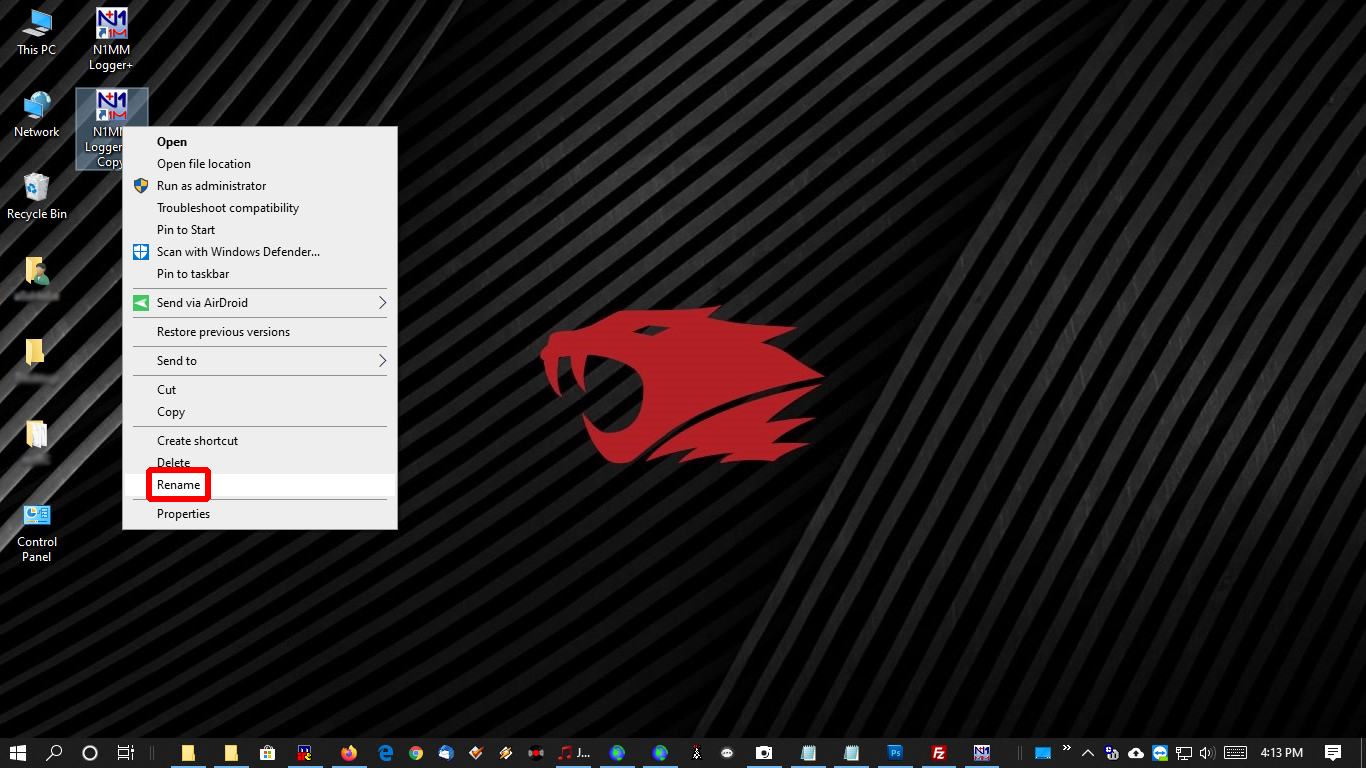Switch to Photoshop in taskbar
1366x768 pixels.
point(896,753)
